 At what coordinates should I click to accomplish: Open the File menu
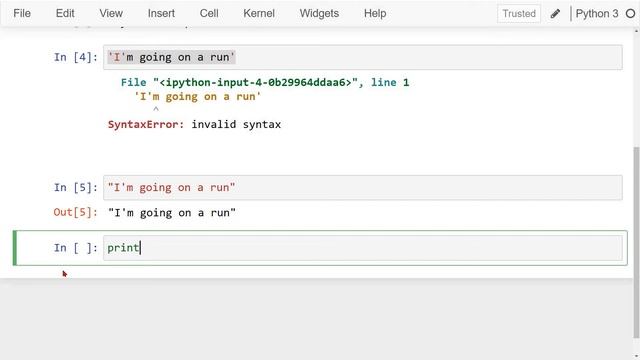coord(22,13)
